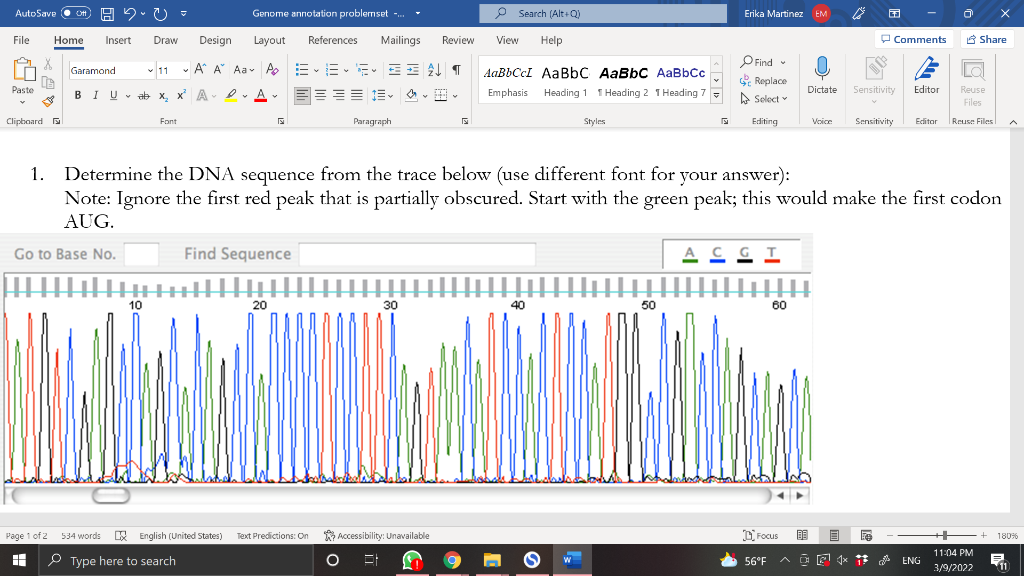This screenshot has width=1024, height=576.
Task: Open the Select dropdown in Editing
Action: [x=764, y=99]
